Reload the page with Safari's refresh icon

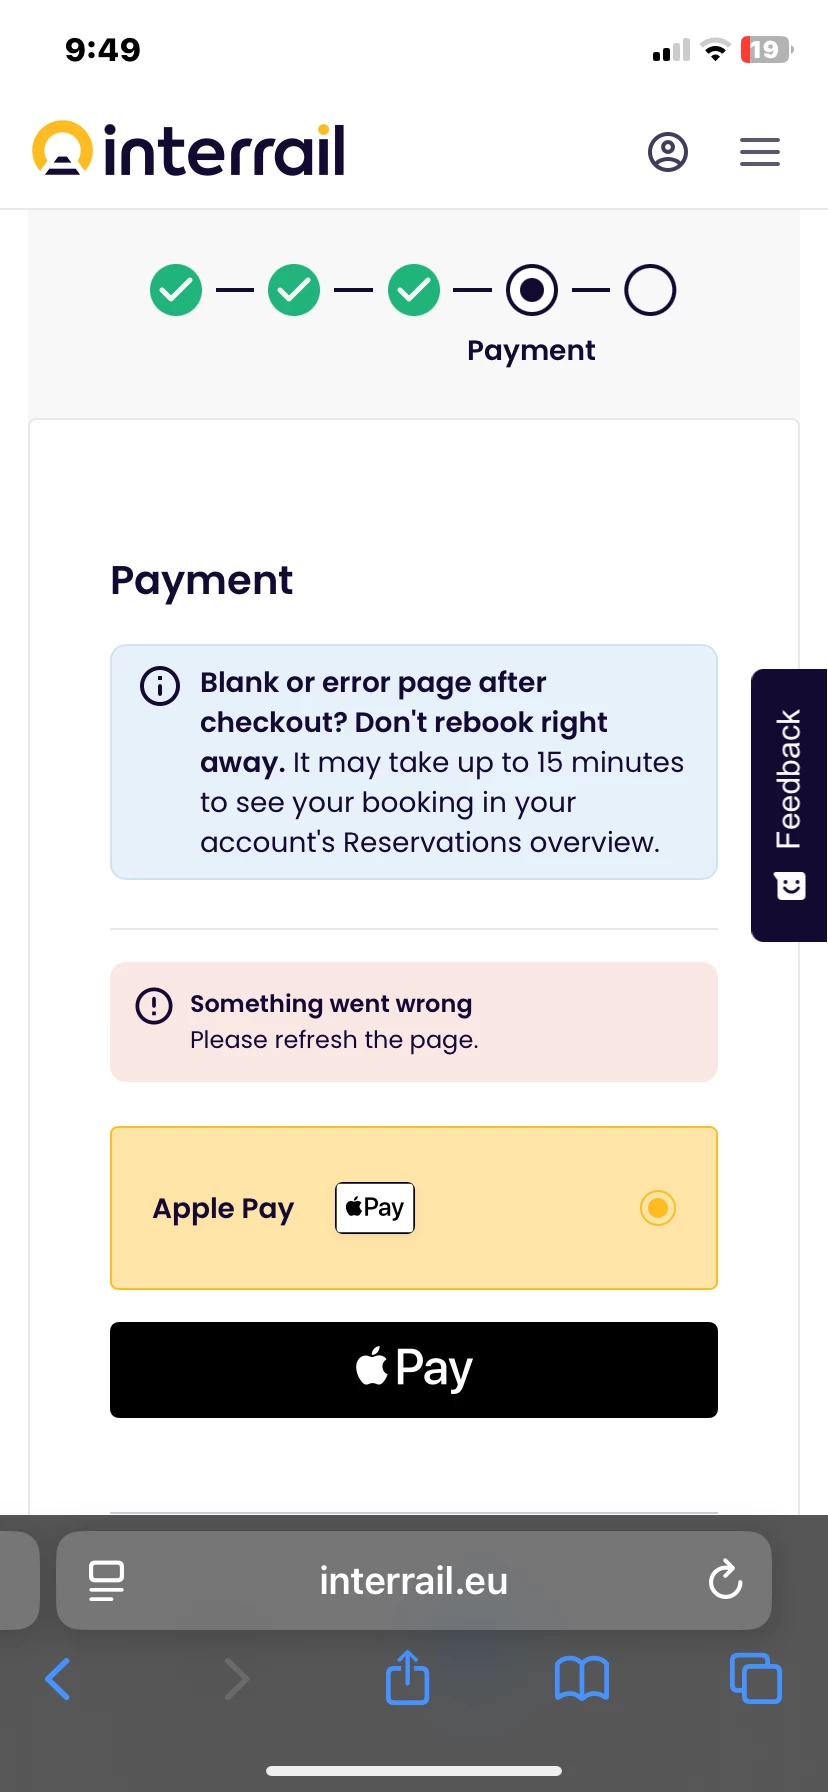pyautogui.click(x=725, y=1581)
